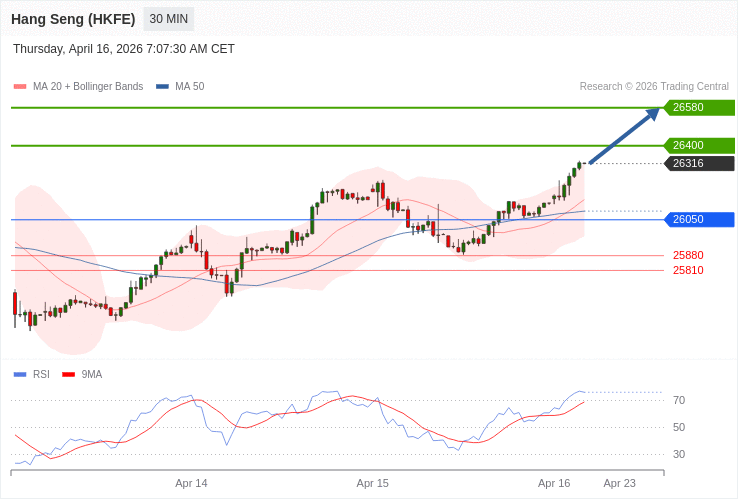The width and height of the screenshot is (738, 500).
Task: Click the 30 MIN timeframe badge
Action: (x=168, y=19)
